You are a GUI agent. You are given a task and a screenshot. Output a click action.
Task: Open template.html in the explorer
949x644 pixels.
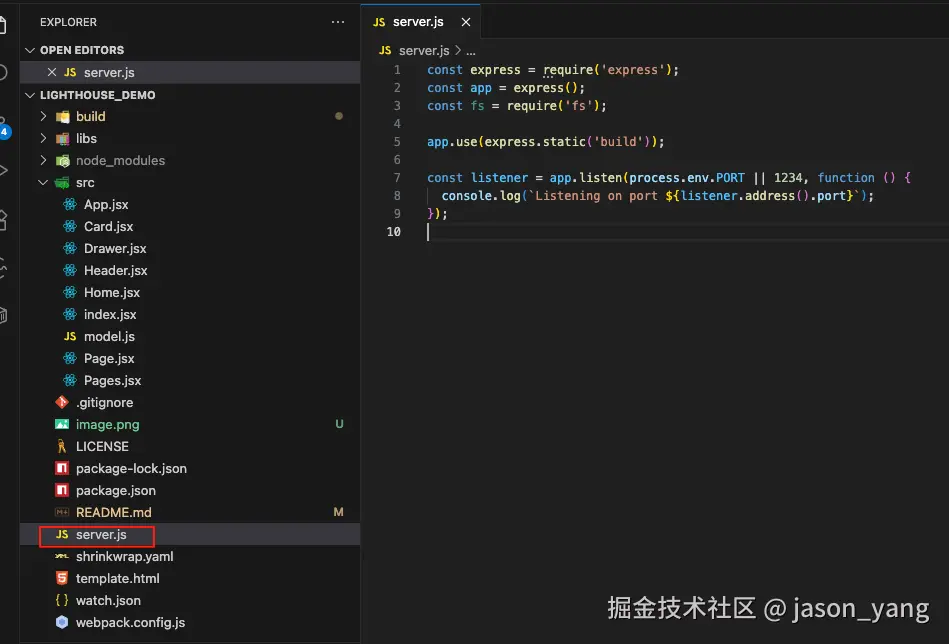click(x=117, y=579)
